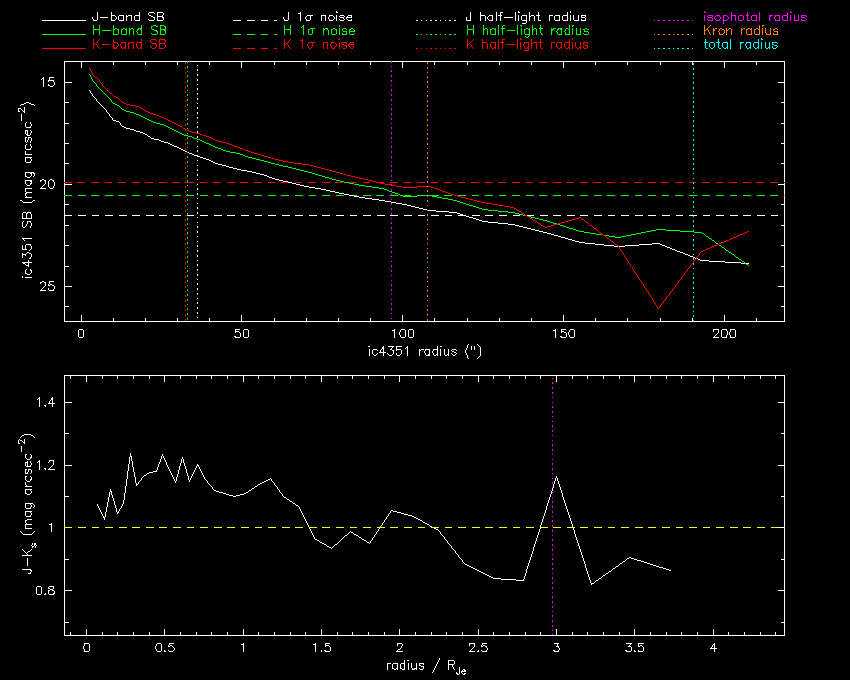Select the H half-light radius legend entry

526,31
